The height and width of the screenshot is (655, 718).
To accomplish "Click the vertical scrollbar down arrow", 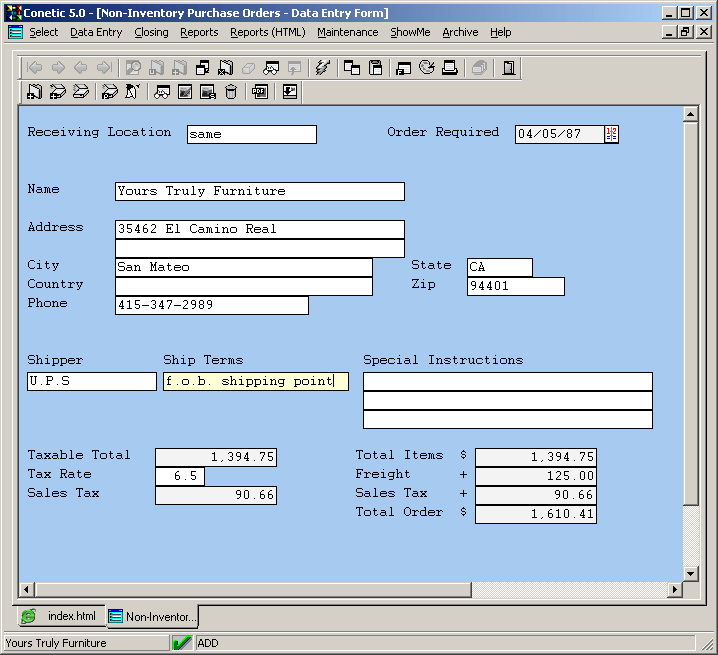I will 690,573.
